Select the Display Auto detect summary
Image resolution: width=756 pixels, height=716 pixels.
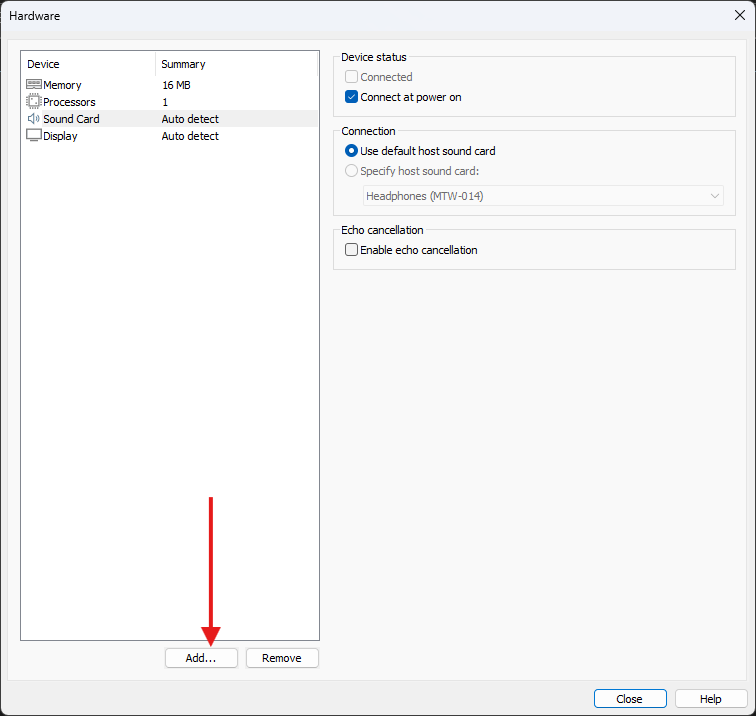(x=190, y=136)
